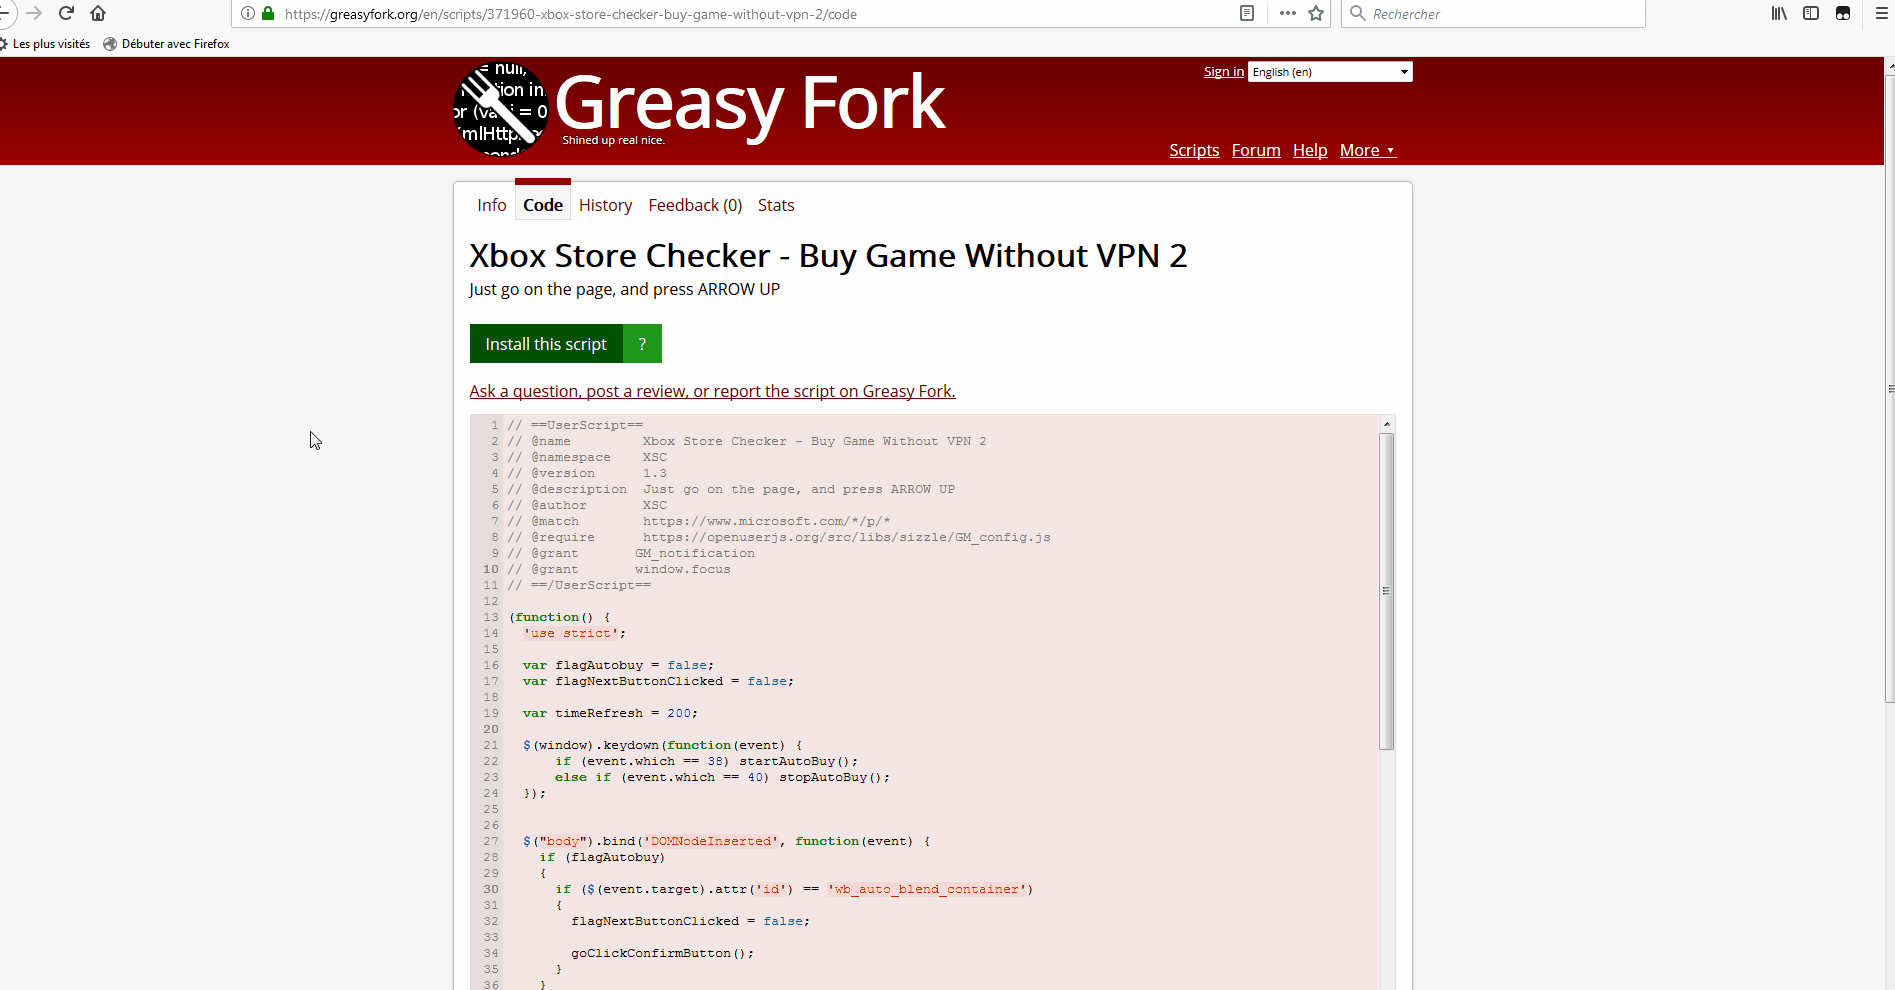Open the English (en) language dropdown

[x=1329, y=72]
